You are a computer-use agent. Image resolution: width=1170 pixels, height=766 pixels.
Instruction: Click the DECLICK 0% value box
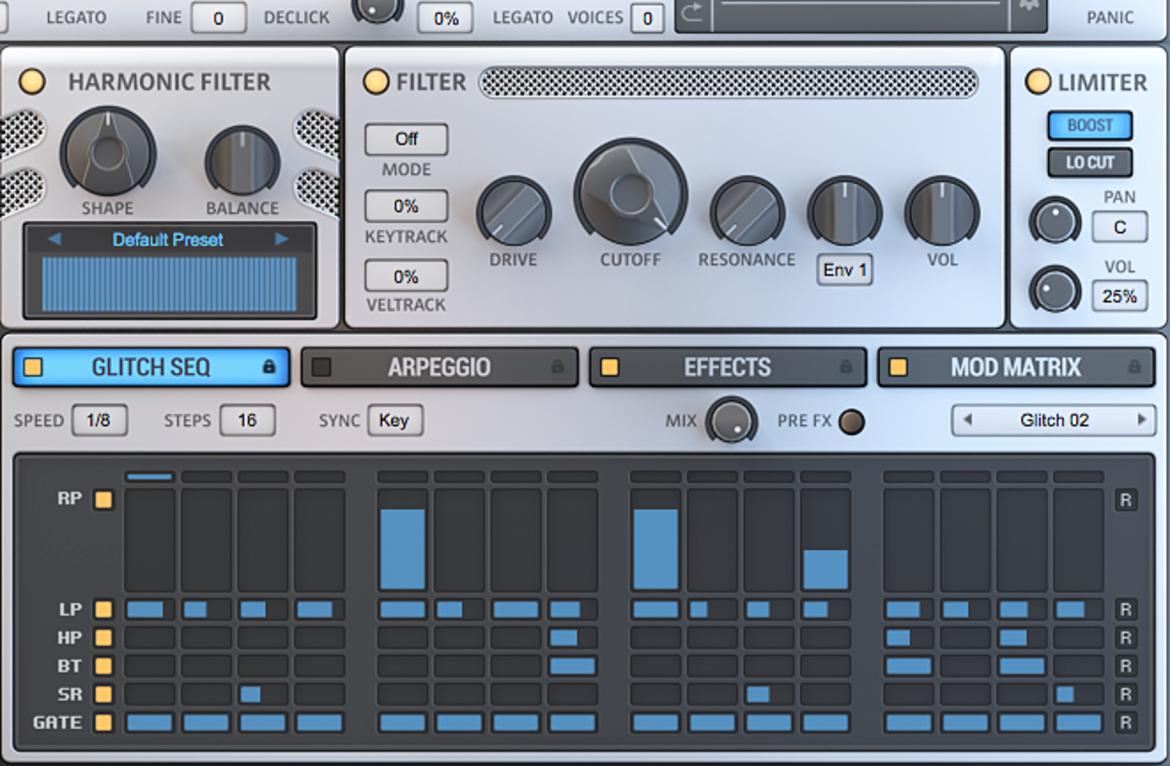tap(445, 18)
